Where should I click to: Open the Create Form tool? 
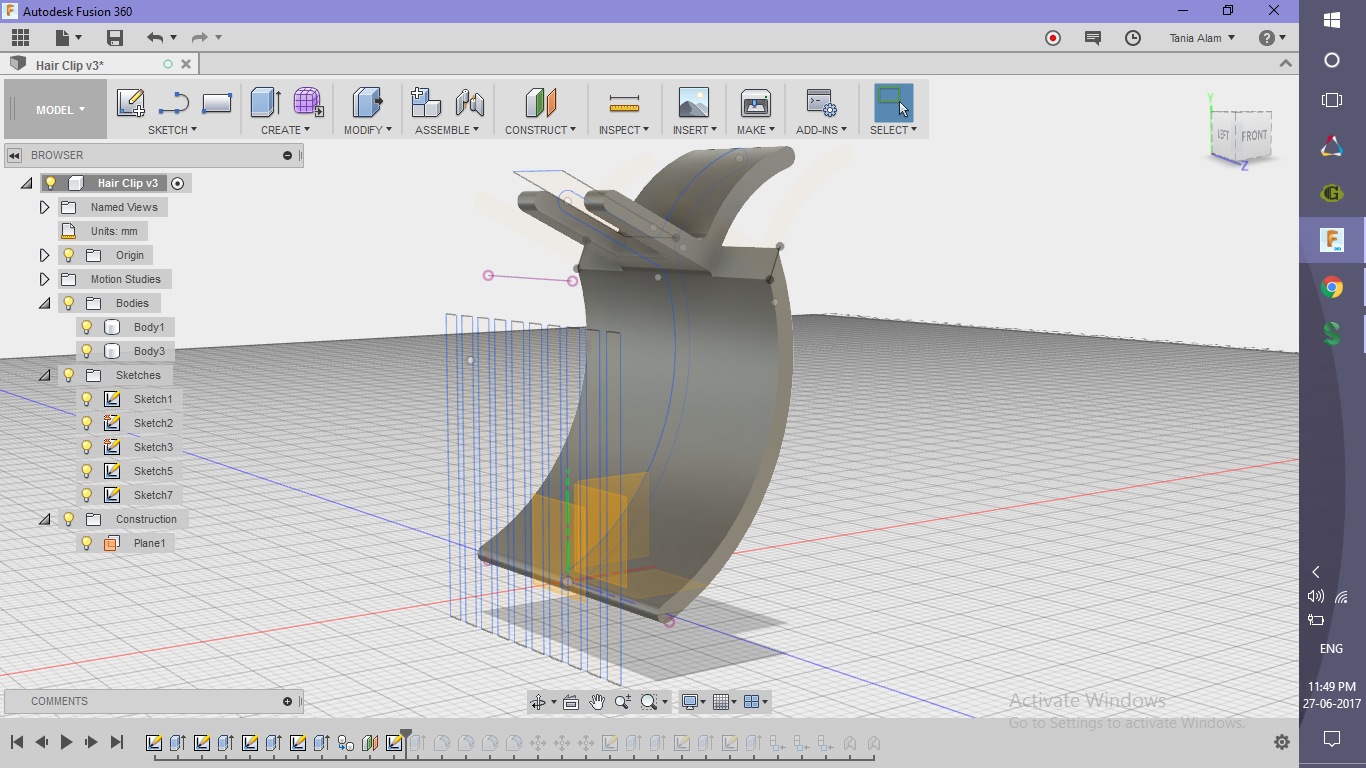[308, 102]
